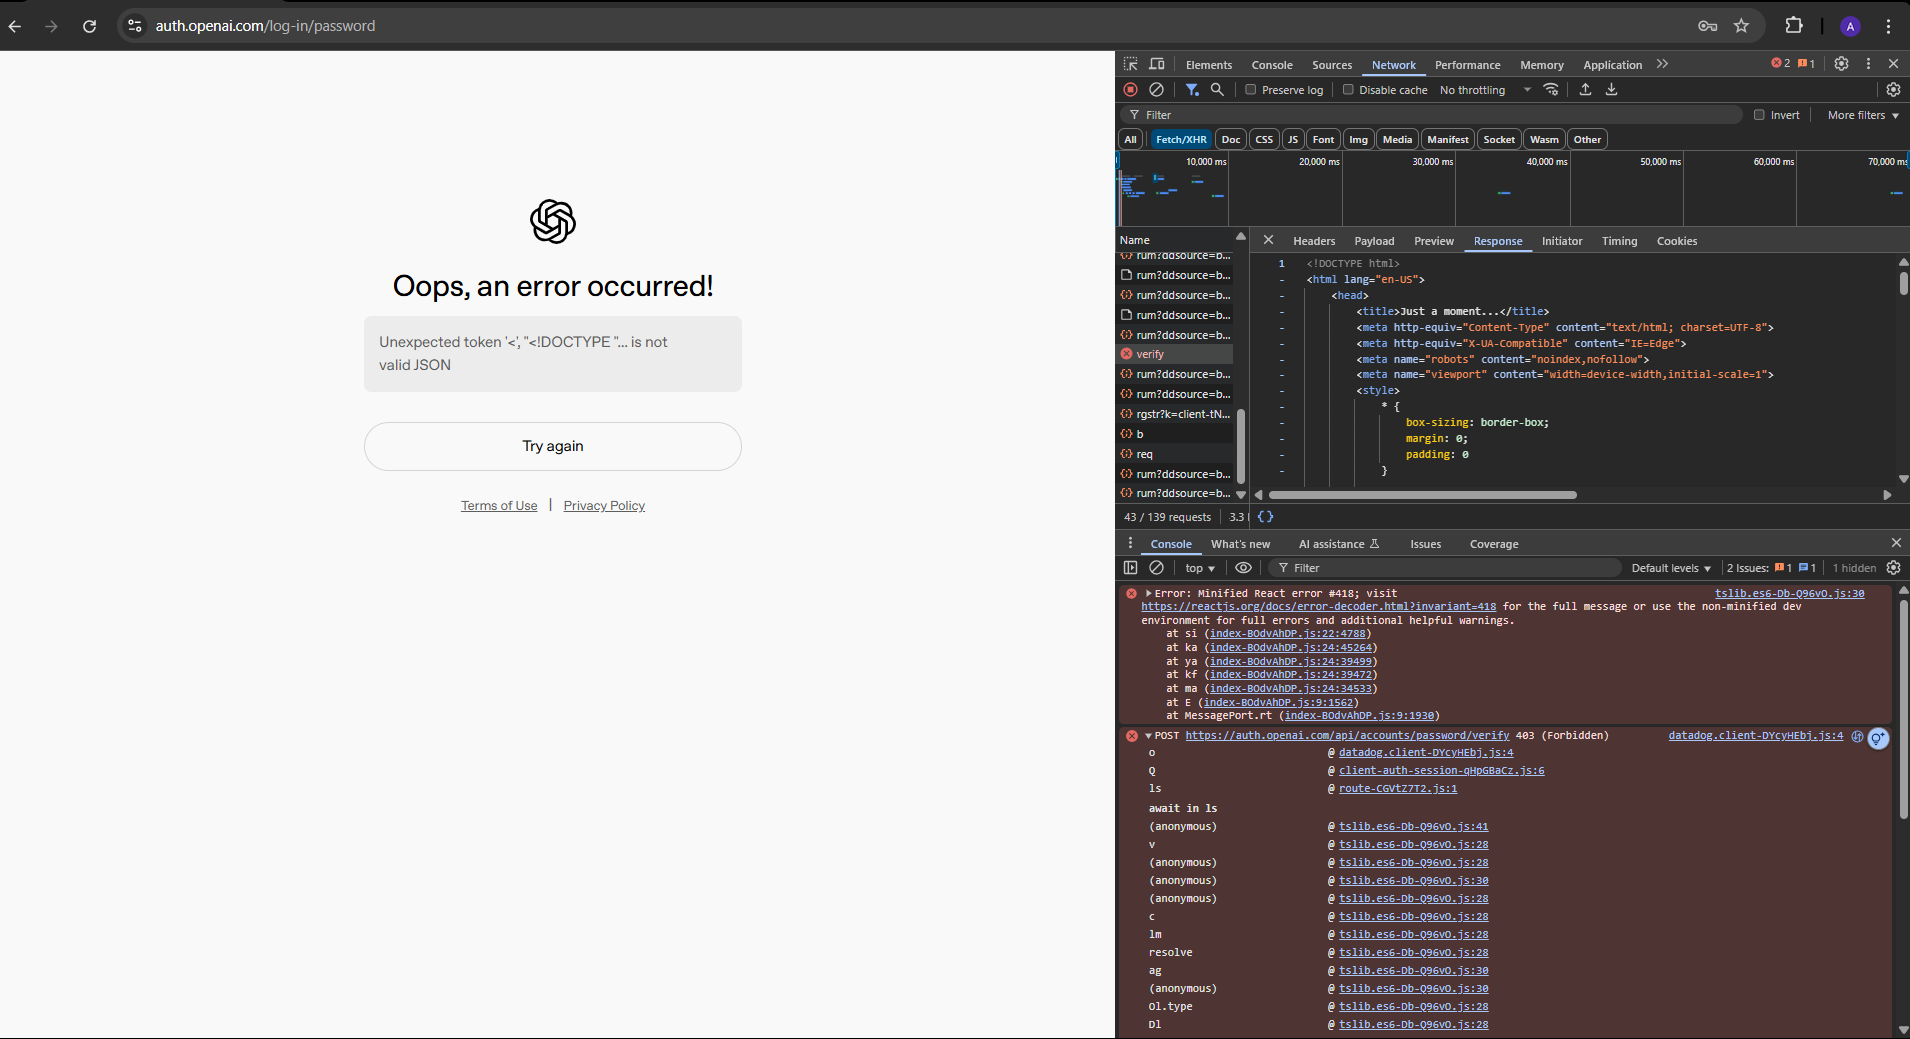
Task: Open the Preview tab for the request
Action: coord(1434,241)
